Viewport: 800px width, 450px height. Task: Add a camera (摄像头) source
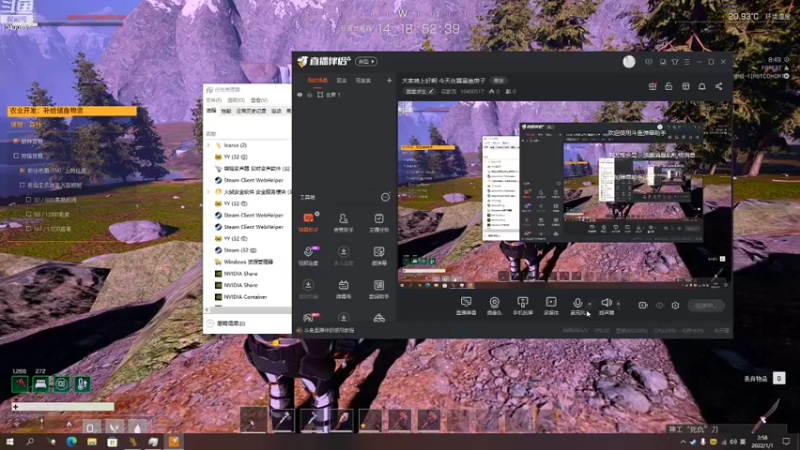tap(494, 306)
